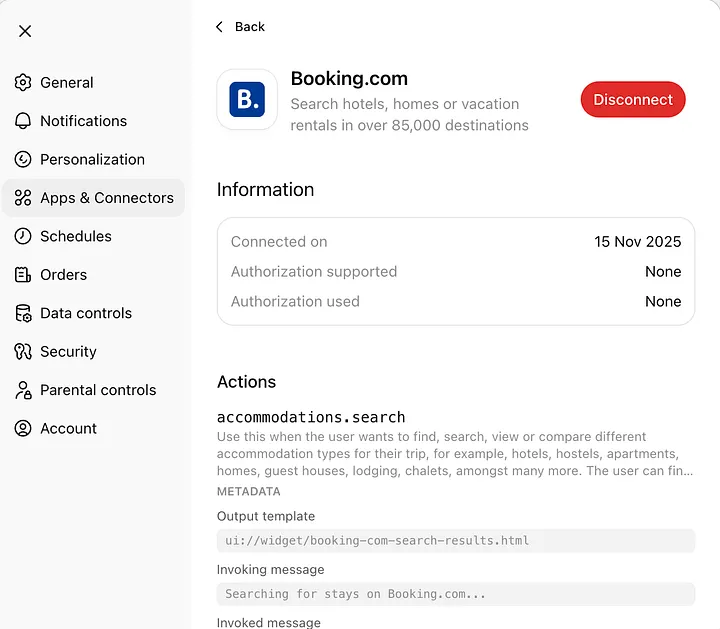Click the Output template field value
The width and height of the screenshot is (720, 629).
[x=456, y=540]
